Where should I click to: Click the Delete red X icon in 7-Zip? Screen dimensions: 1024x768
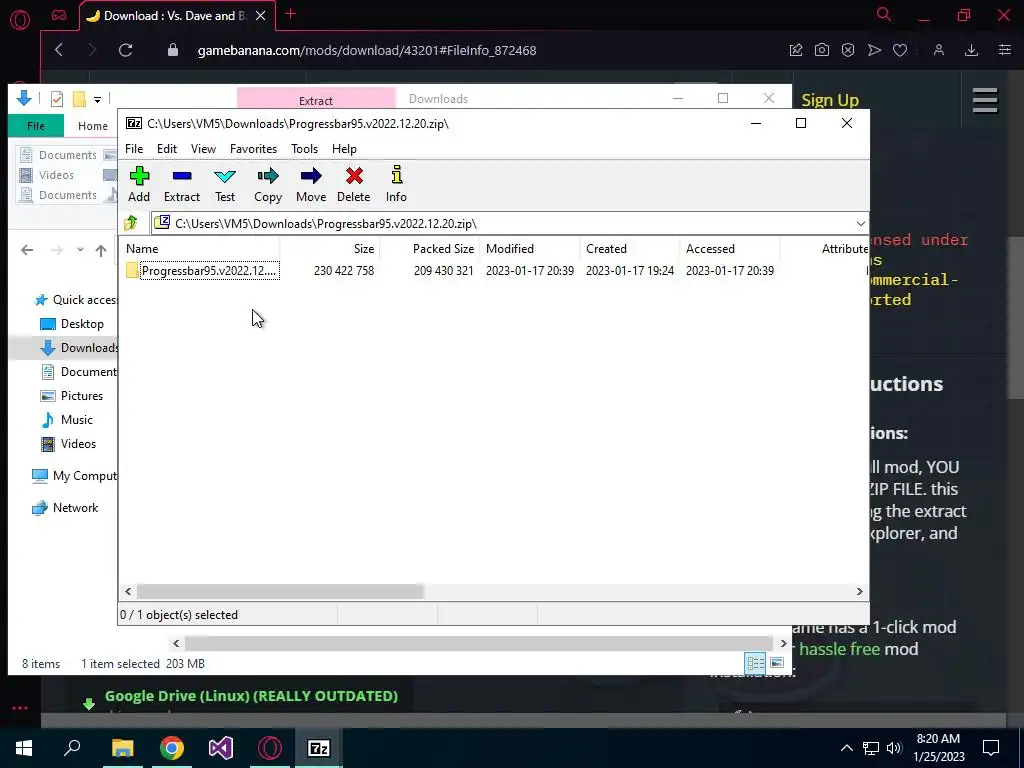pyautogui.click(x=353, y=184)
